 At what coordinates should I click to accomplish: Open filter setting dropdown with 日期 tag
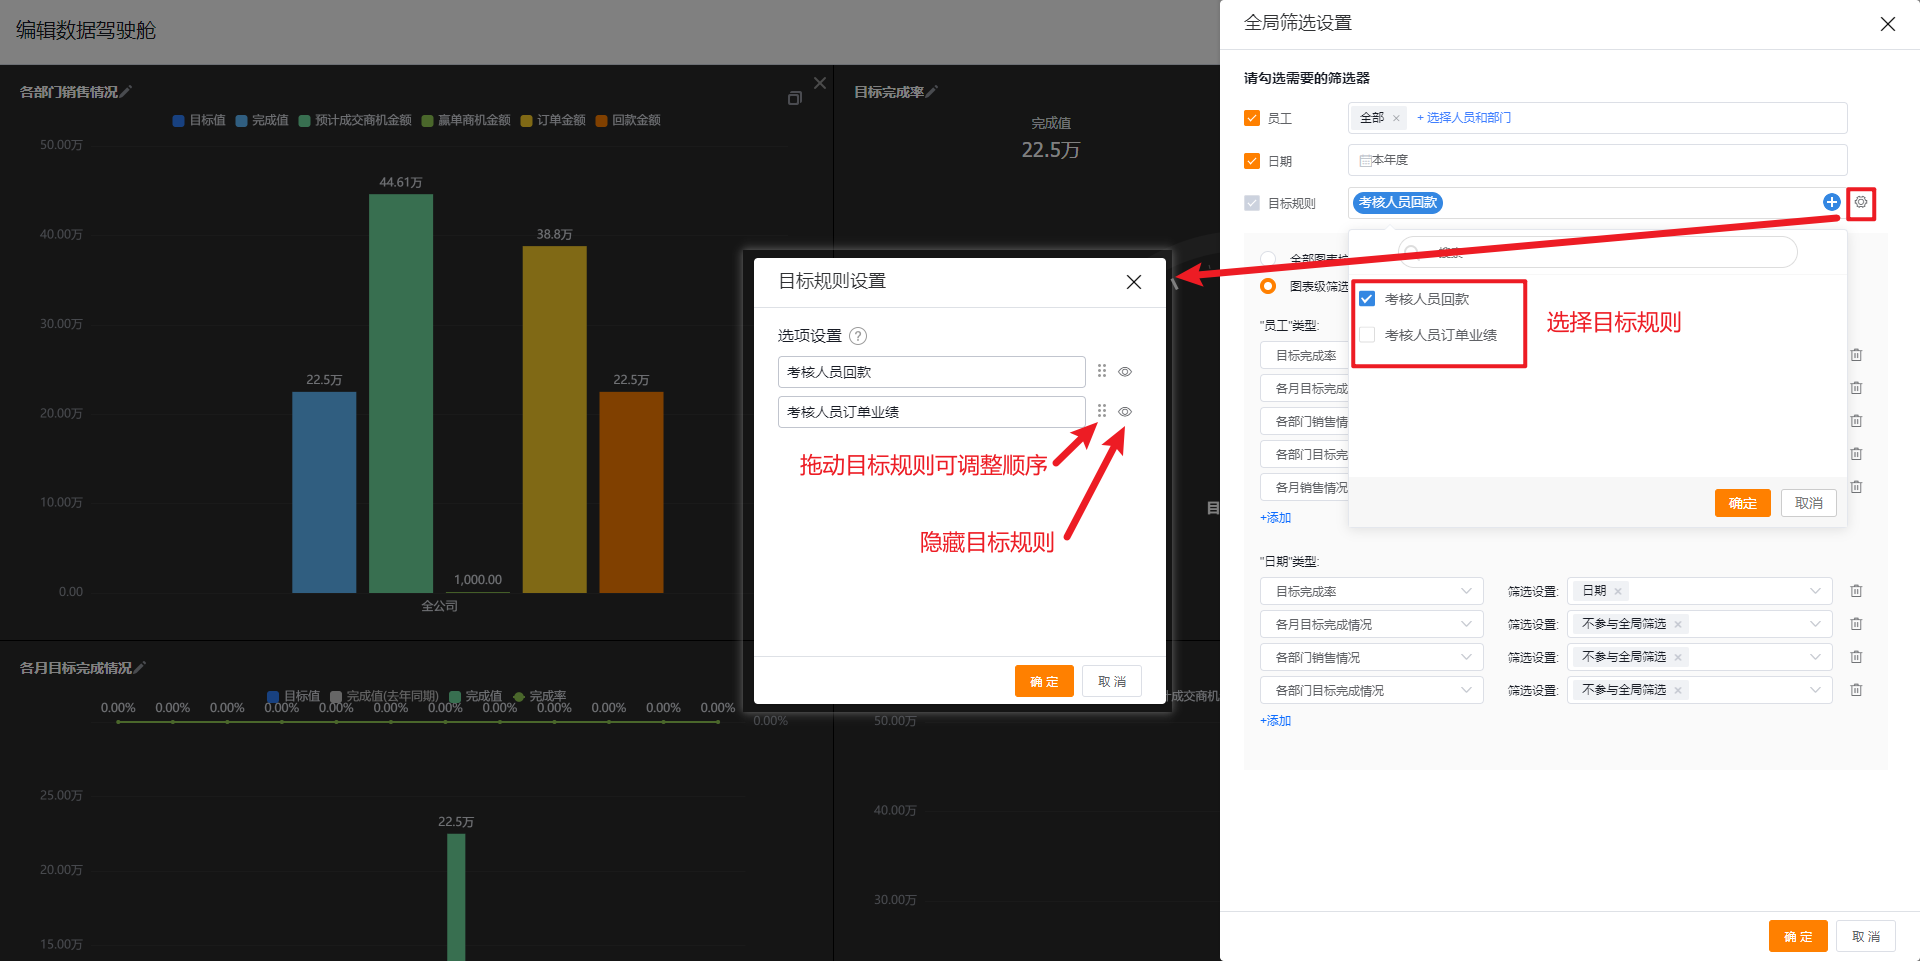tap(1699, 591)
